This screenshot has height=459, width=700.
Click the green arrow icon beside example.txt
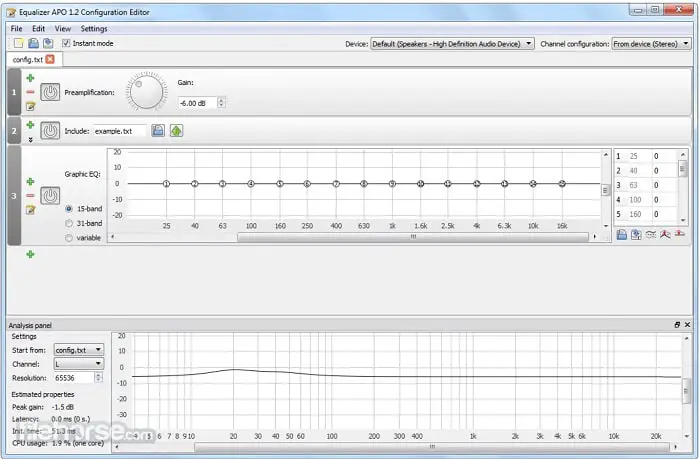176,131
